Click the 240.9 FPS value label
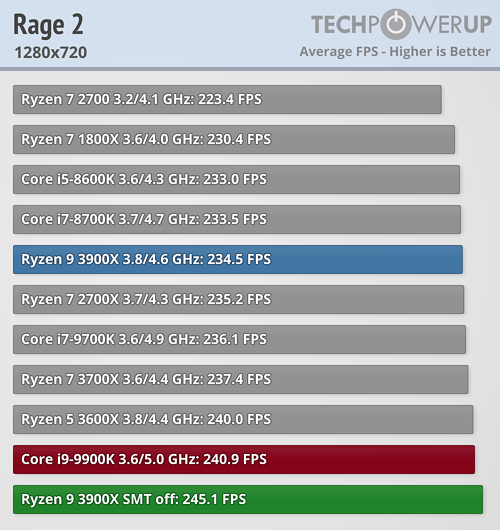500x530 pixels. click(235, 459)
